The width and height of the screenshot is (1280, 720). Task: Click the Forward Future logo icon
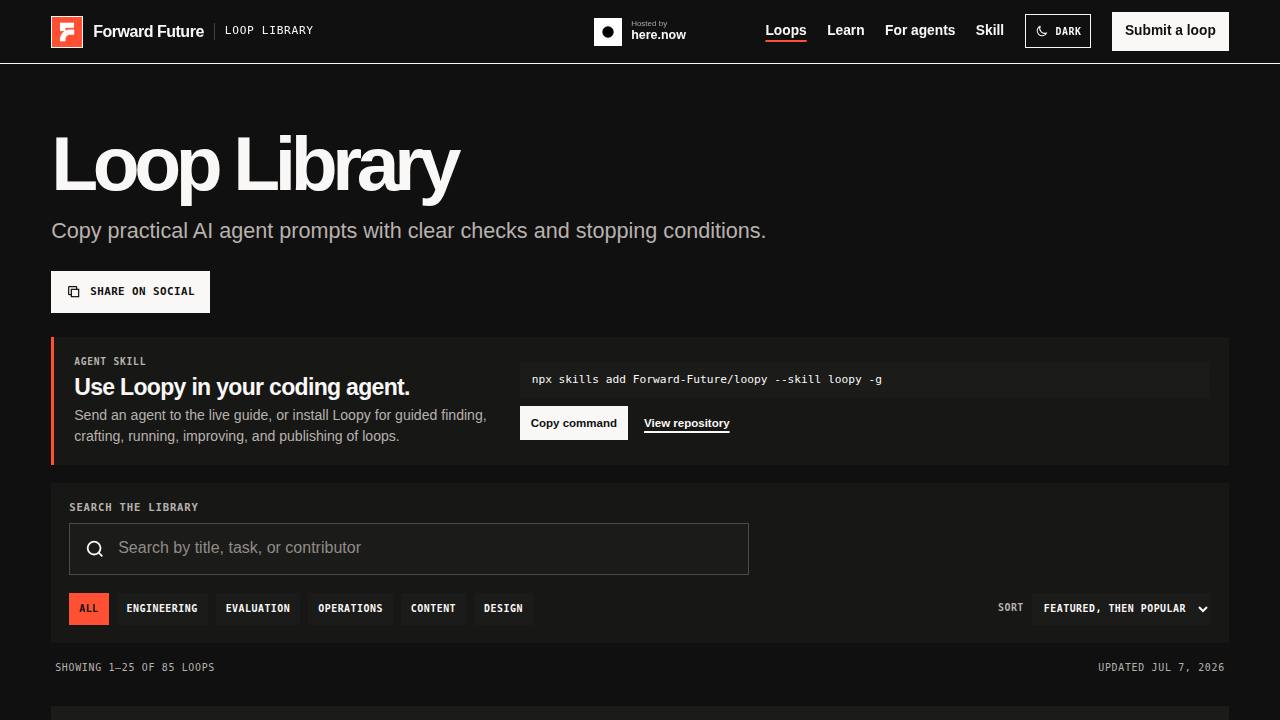click(67, 32)
